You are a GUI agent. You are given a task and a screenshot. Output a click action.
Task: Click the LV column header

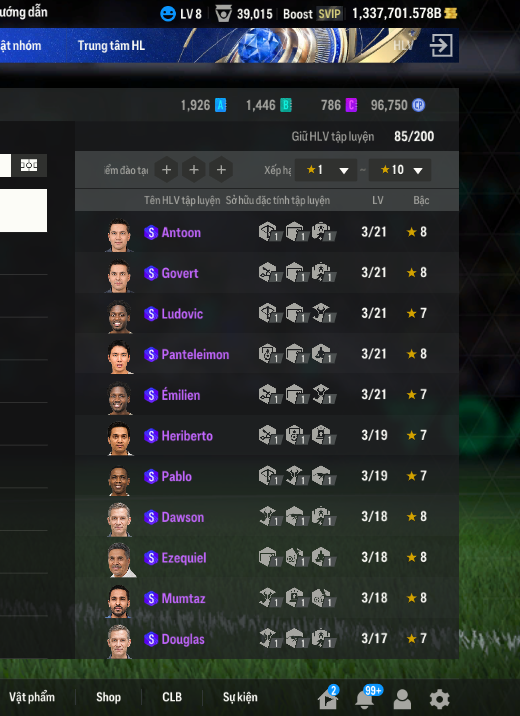tap(378, 200)
